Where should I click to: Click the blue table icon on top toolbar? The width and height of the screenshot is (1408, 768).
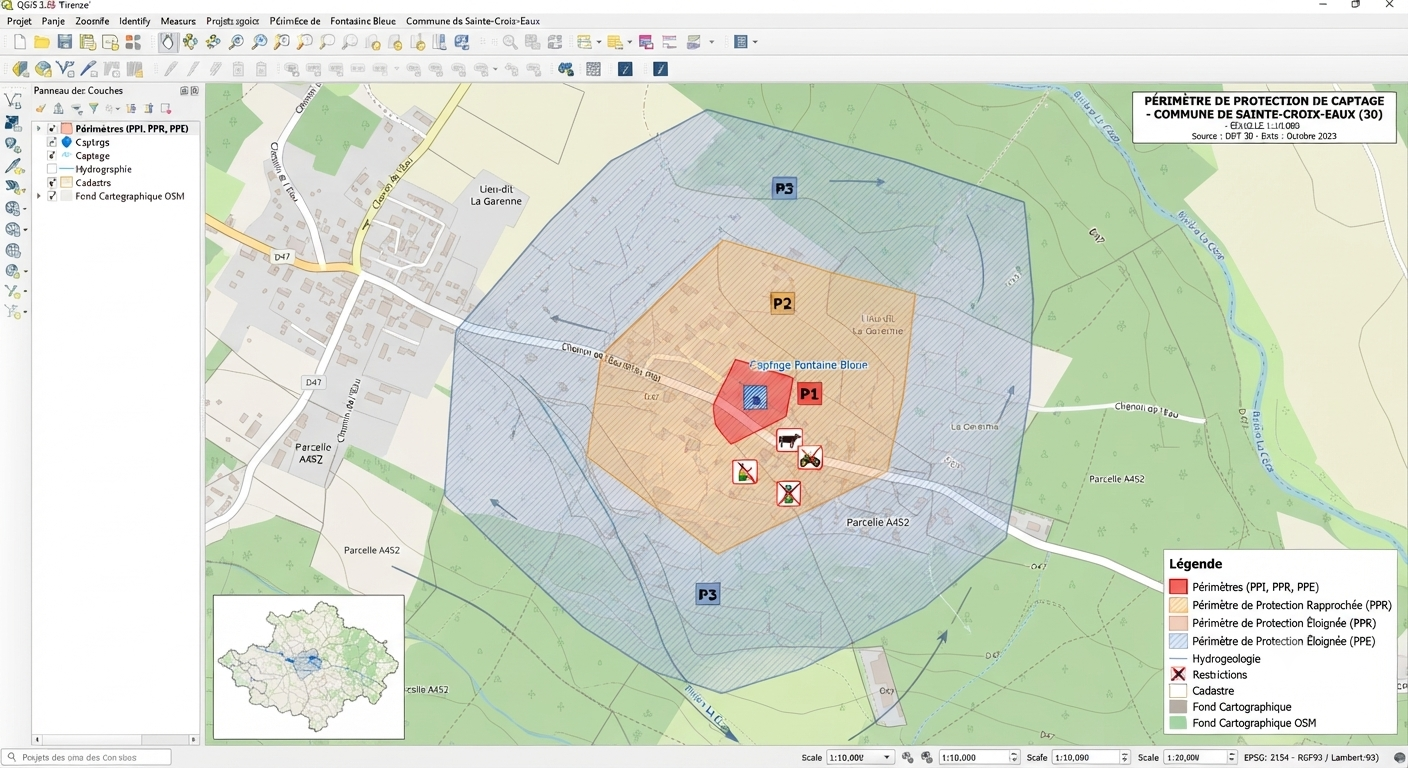[x=739, y=42]
